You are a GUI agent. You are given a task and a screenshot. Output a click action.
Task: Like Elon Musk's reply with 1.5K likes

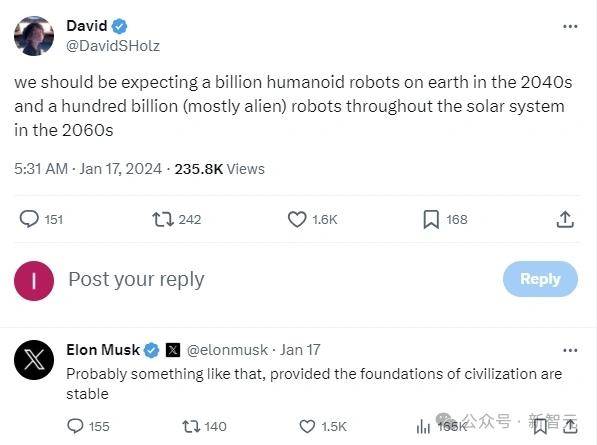click(307, 426)
